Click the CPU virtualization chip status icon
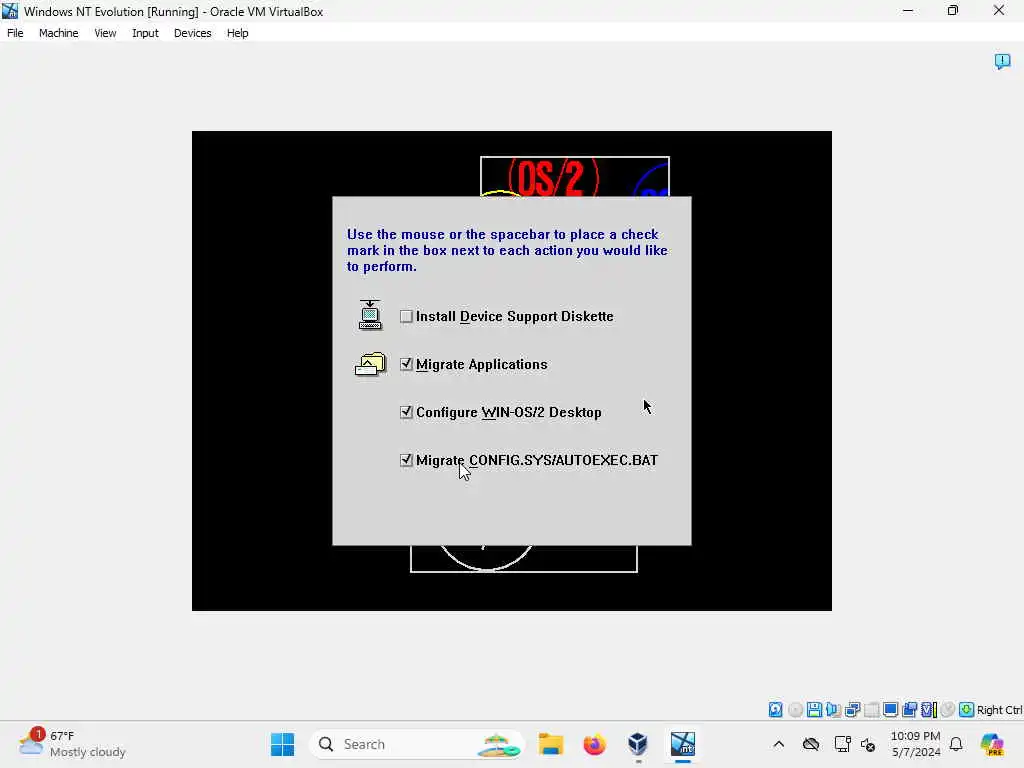The image size is (1024, 768). pyautogui.click(x=929, y=709)
